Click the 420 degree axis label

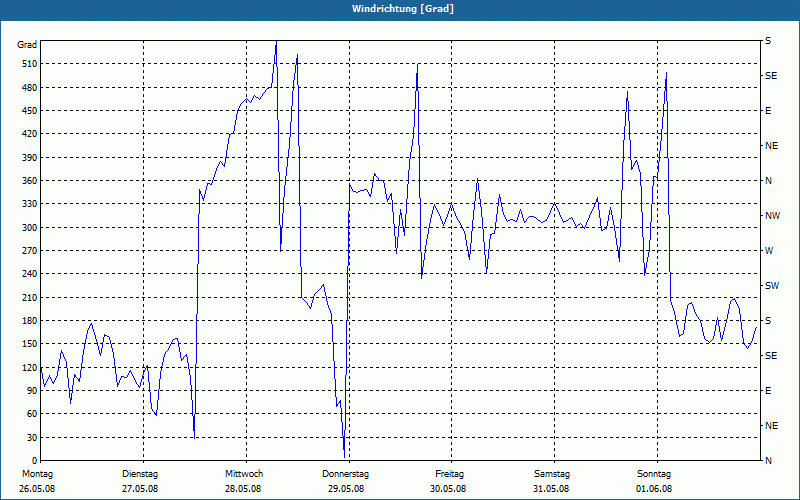tap(30, 134)
